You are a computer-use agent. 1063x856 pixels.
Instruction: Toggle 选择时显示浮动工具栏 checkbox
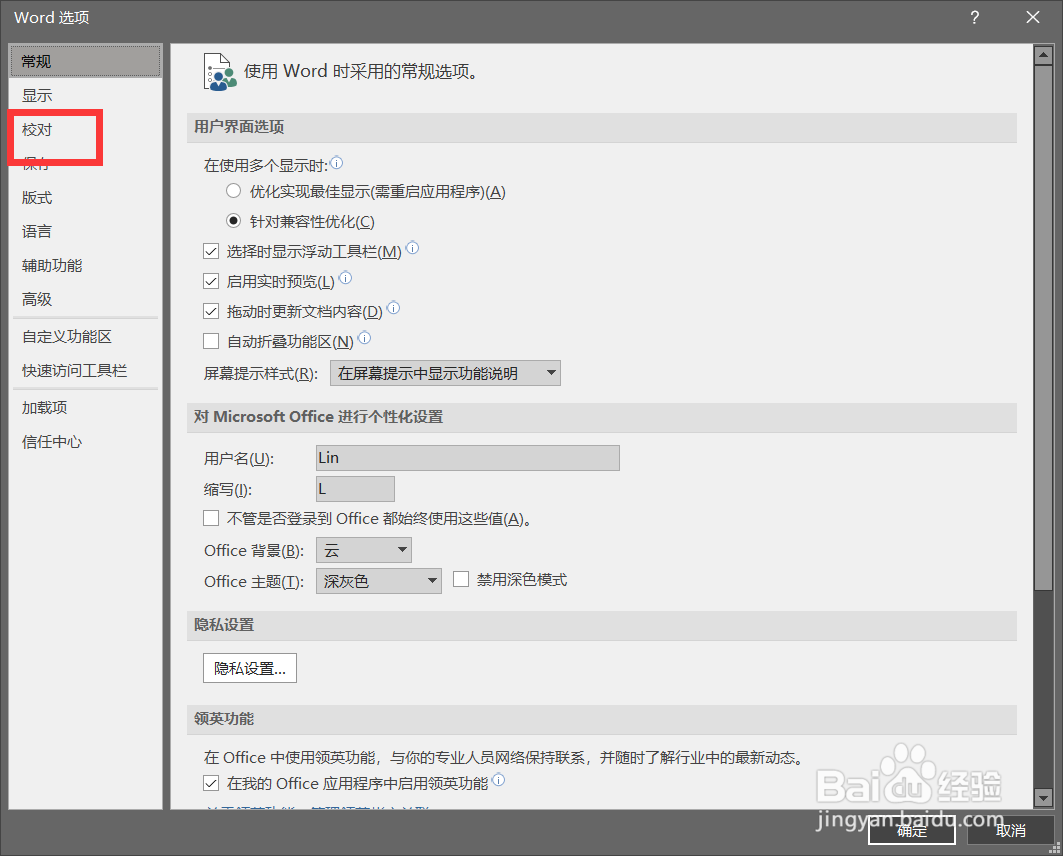point(211,251)
